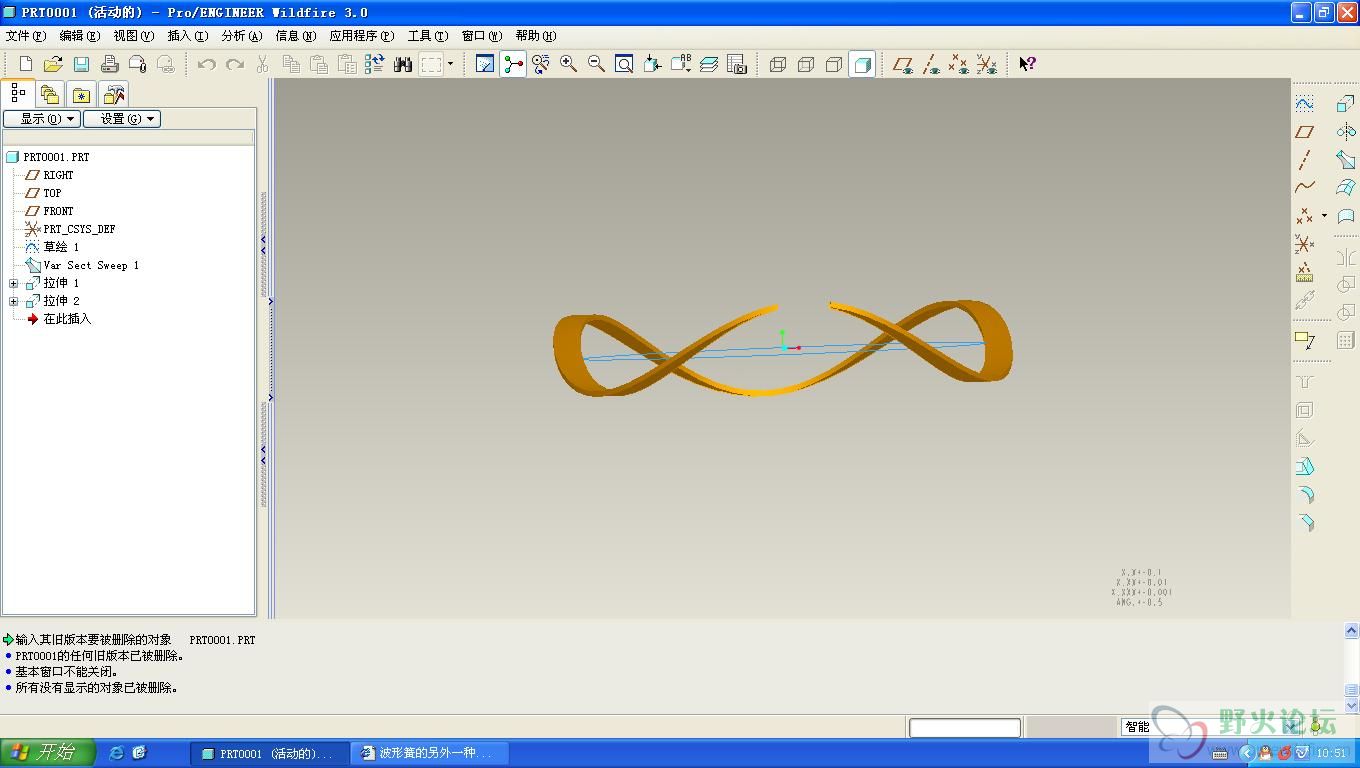Zoom out with the magnifier minus icon

[597, 64]
